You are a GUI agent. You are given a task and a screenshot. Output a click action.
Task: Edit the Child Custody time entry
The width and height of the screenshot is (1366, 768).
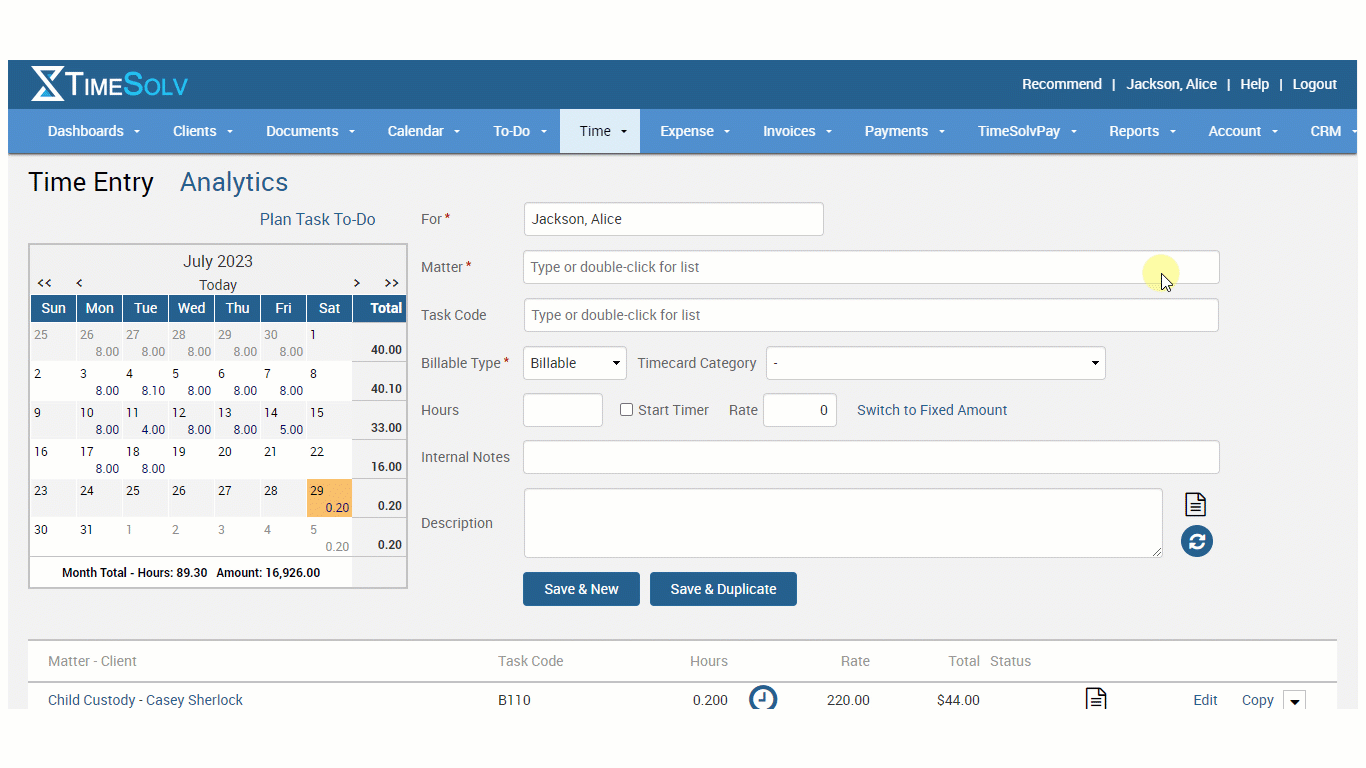click(1205, 700)
